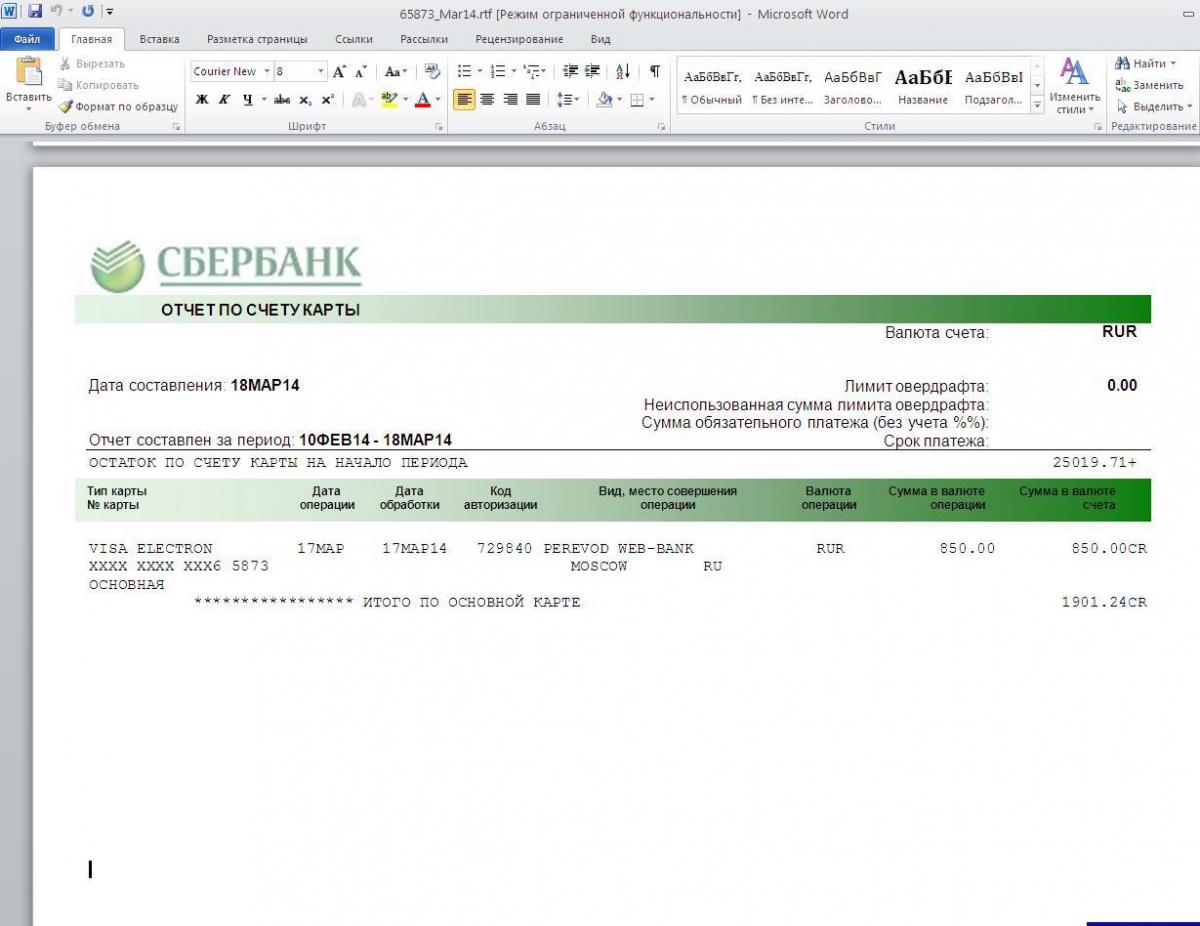Switch to the Рецензирование tab
1200x926 pixels.
(519, 39)
